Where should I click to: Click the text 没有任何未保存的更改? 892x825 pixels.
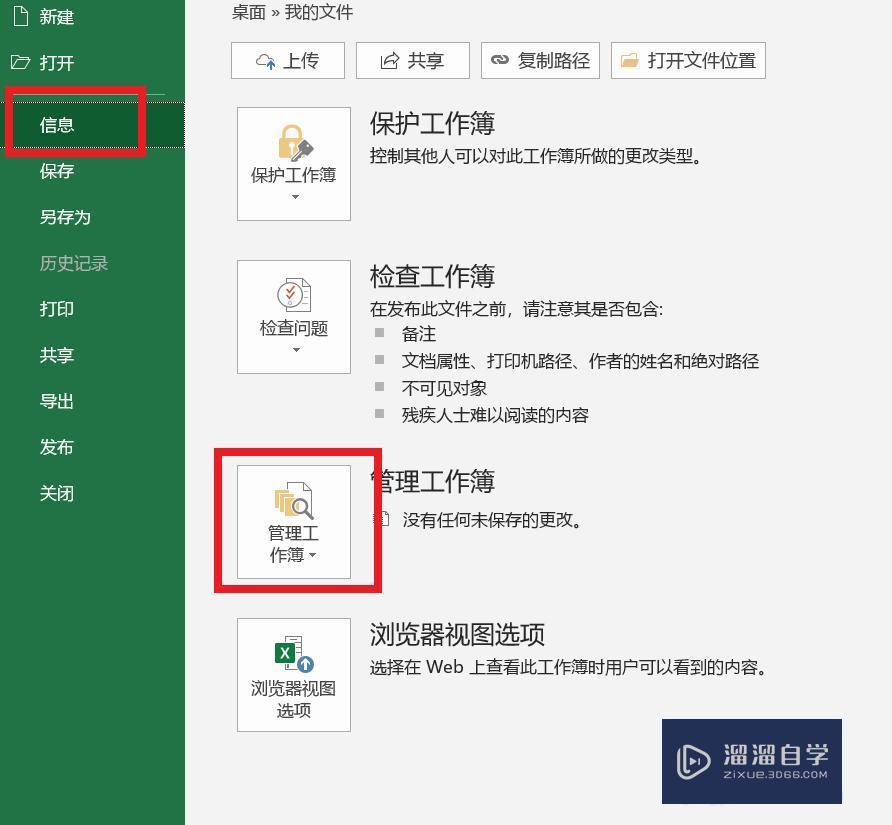(492, 519)
